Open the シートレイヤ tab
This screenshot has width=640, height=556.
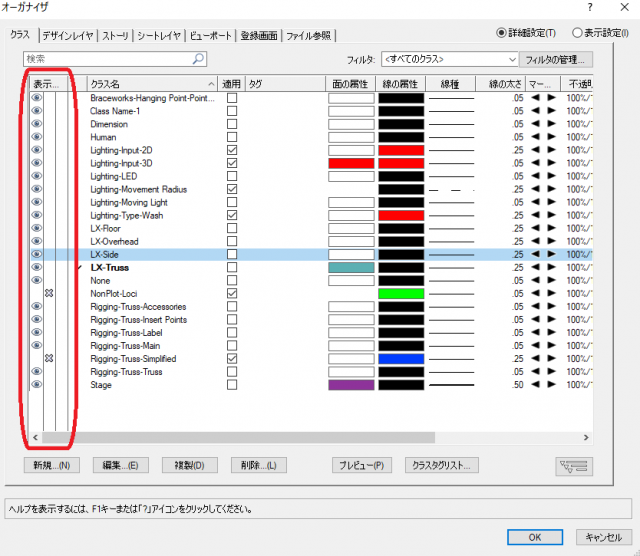point(159,36)
